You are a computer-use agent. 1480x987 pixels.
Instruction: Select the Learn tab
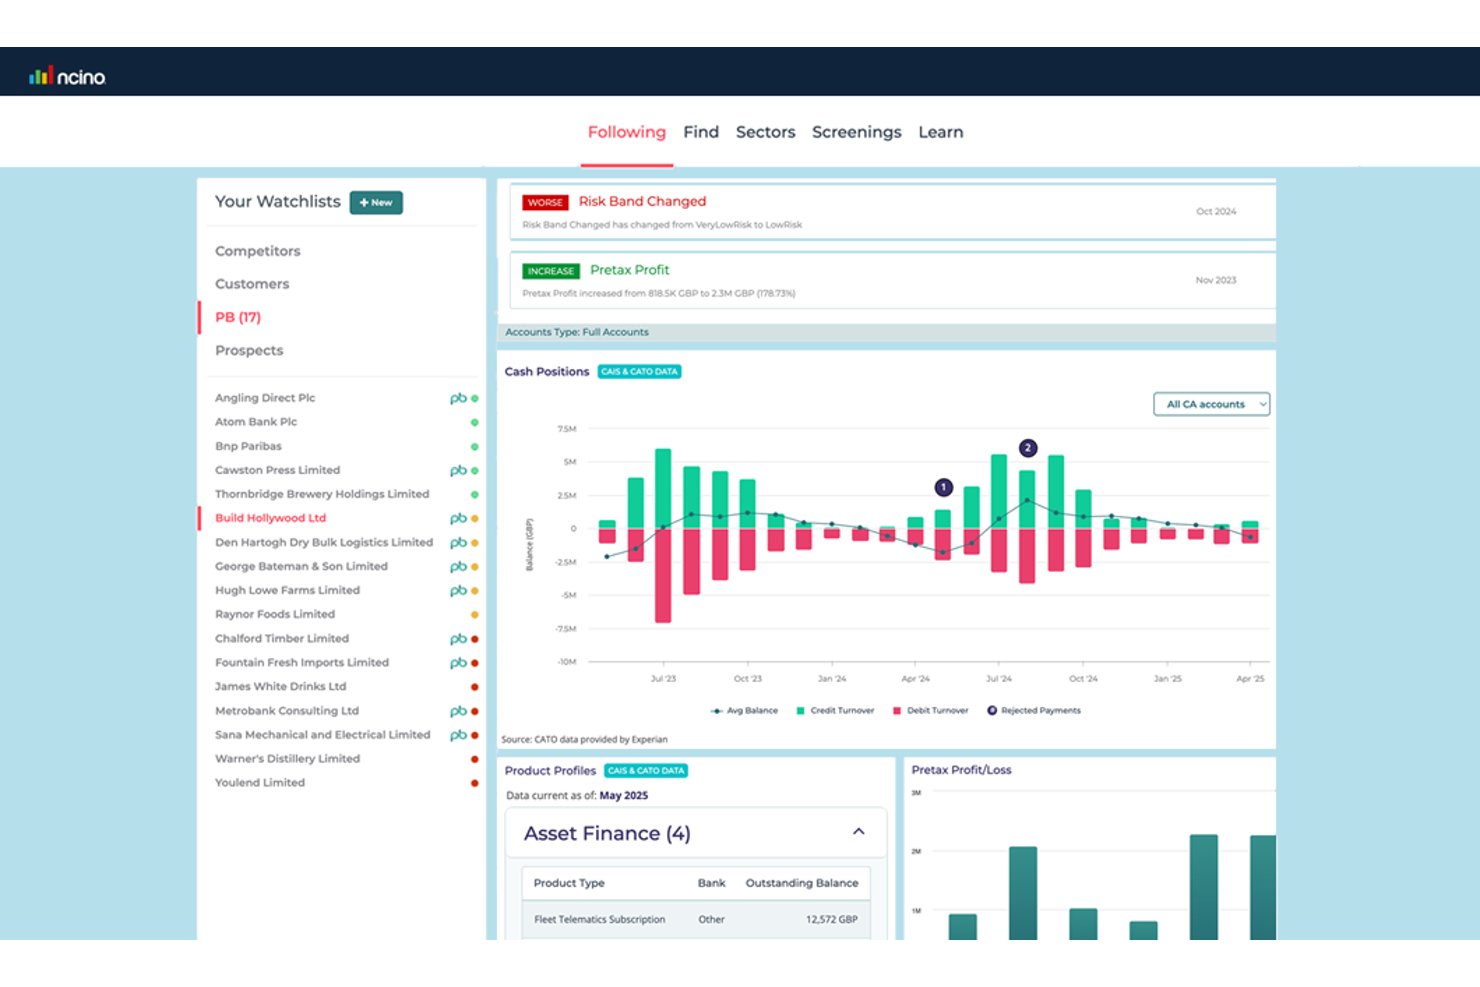point(941,132)
